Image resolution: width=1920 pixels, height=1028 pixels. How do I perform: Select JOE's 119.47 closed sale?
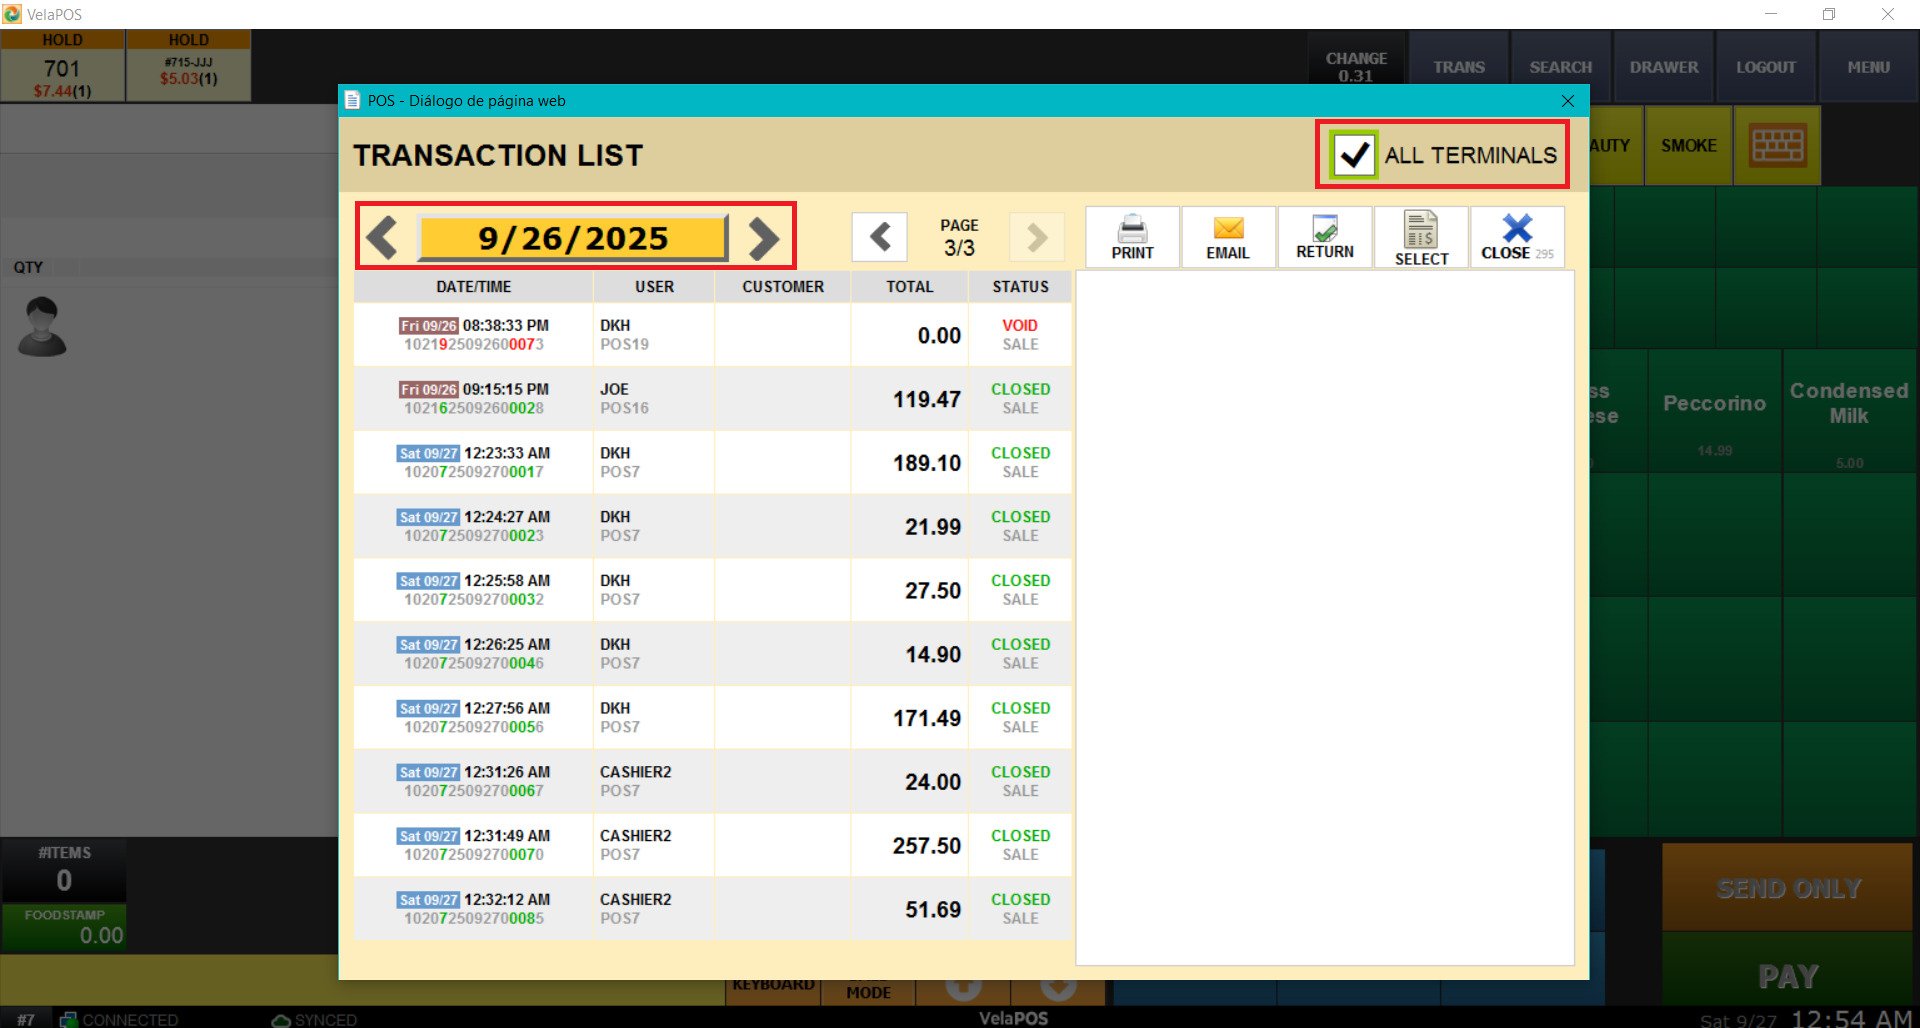tap(712, 399)
